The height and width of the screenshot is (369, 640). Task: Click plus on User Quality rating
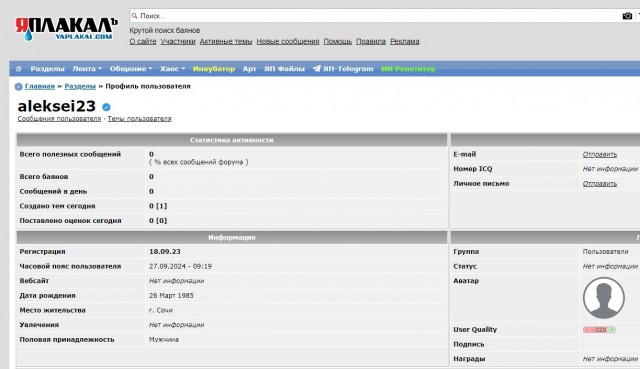click(611, 330)
